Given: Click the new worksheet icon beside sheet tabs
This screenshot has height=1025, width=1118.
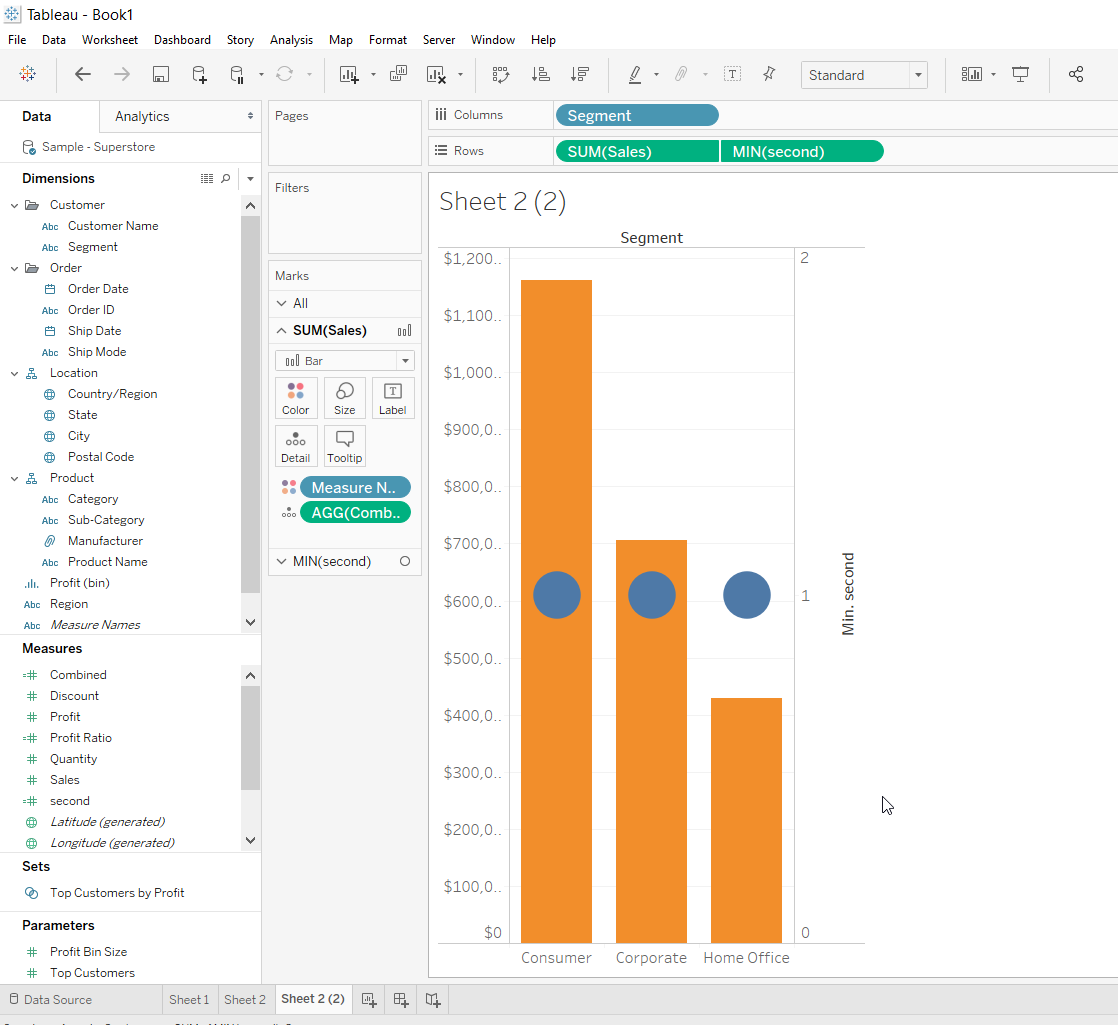Looking at the screenshot, I should pos(369,999).
